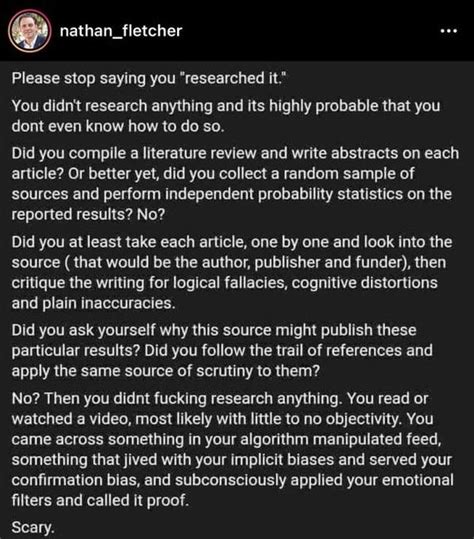
Task: Select the paragraph starting 'Did you ask yourself'
Action: pyautogui.click(x=222, y=350)
